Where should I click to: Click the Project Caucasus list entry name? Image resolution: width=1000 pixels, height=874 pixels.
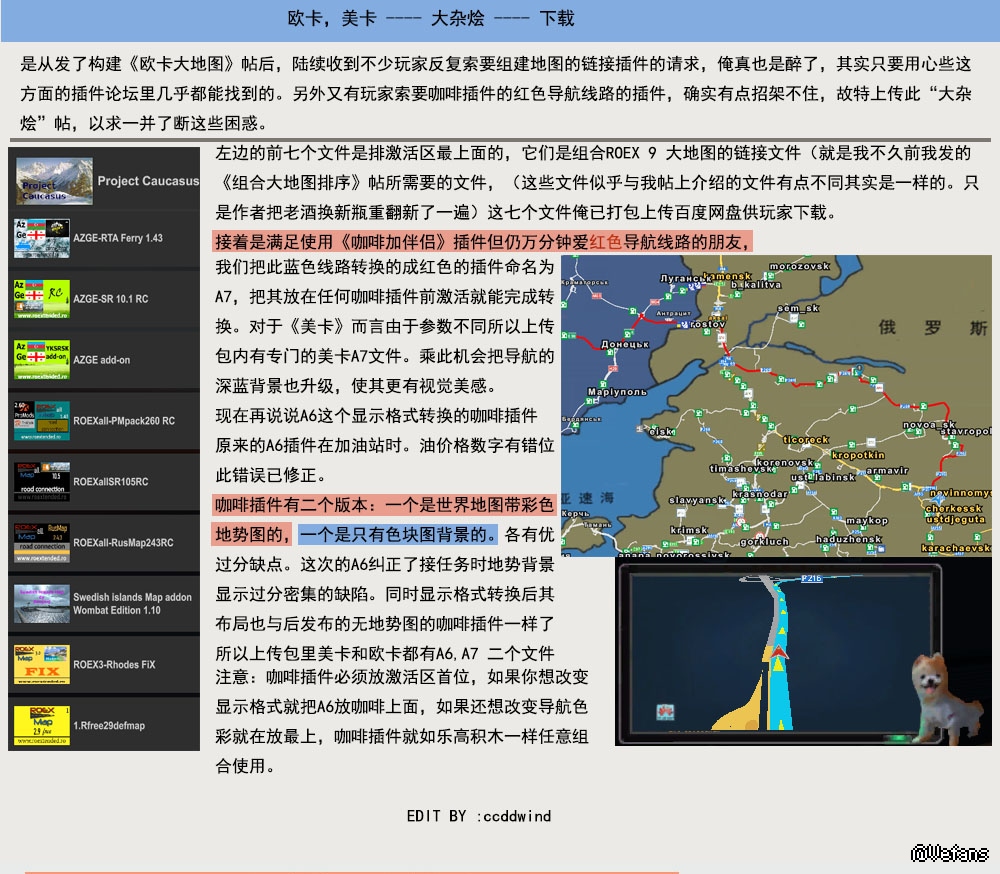(148, 181)
